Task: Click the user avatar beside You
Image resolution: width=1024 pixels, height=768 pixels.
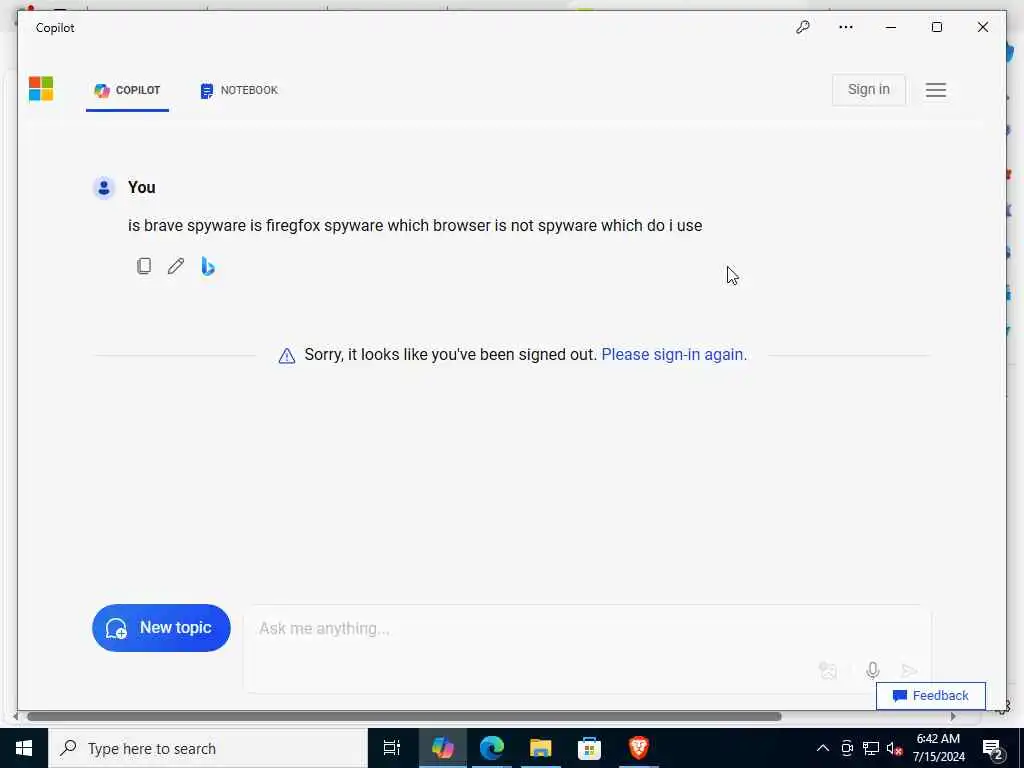Action: (x=104, y=188)
